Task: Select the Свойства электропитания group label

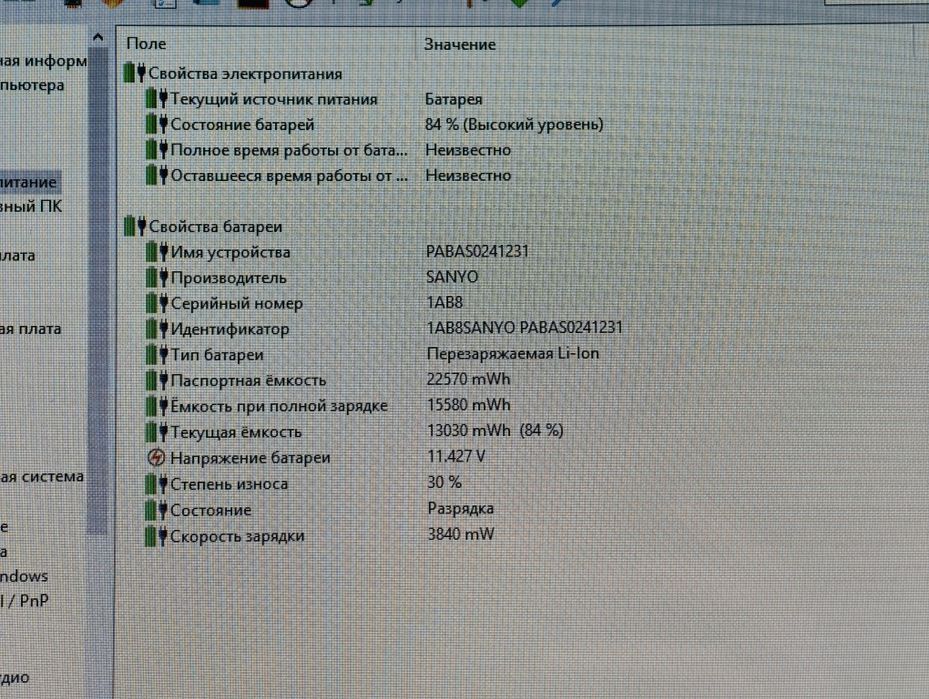Action: pyautogui.click(x=245, y=73)
